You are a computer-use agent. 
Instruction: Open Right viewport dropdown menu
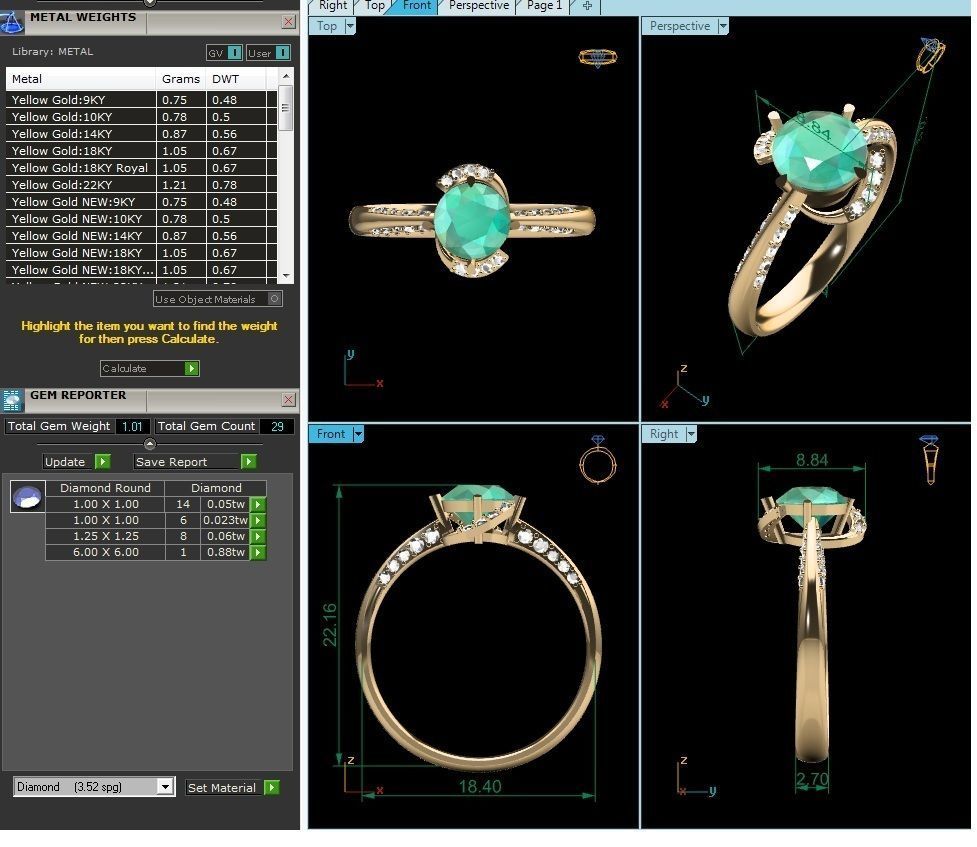click(x=691, y=434)
